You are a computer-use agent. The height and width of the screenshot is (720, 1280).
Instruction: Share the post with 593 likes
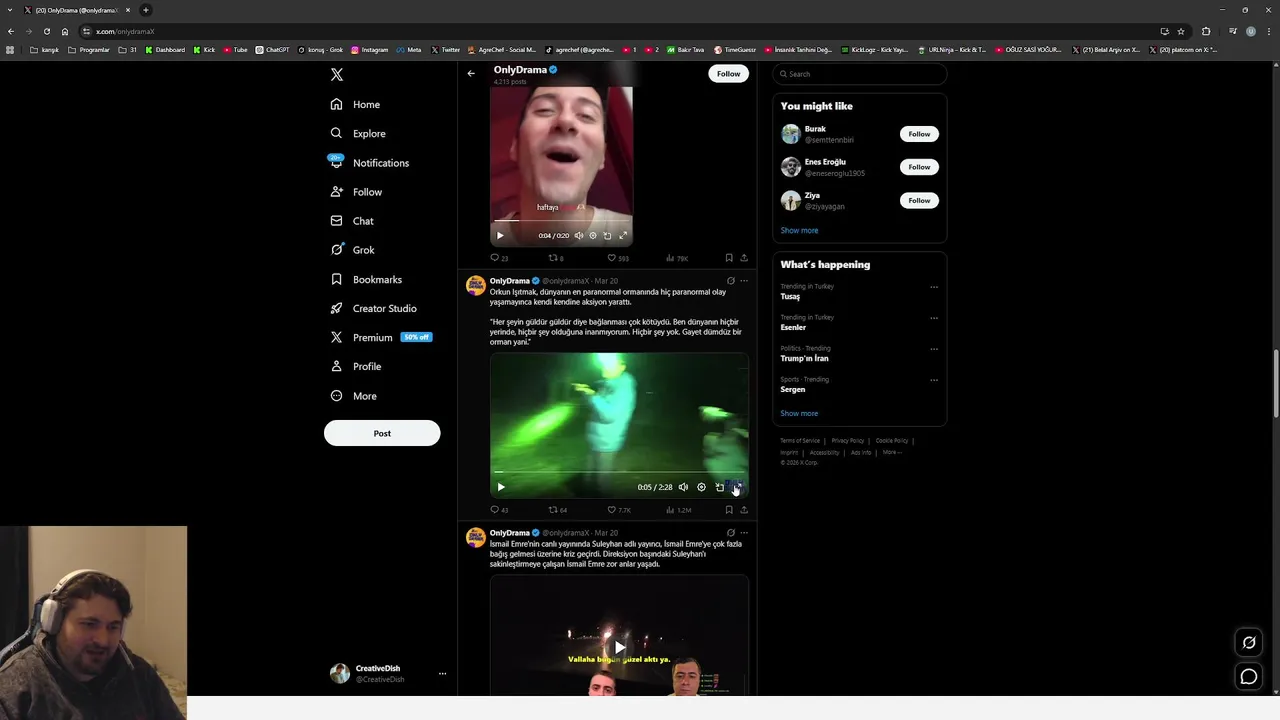[743, 258]
